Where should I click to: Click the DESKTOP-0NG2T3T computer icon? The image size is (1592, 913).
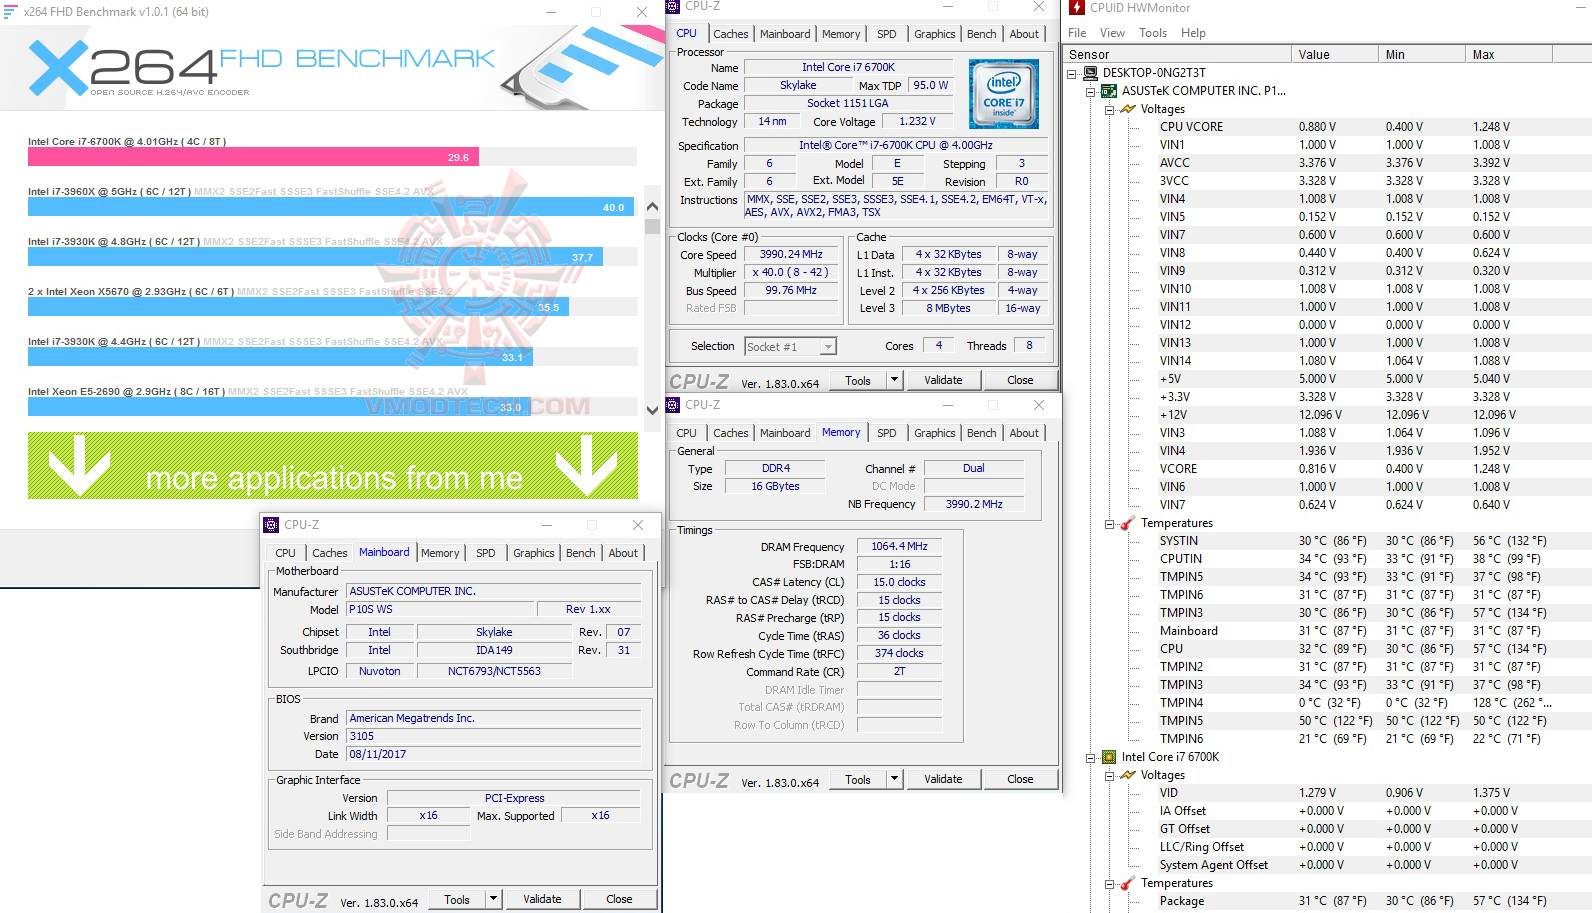[1090, 73]
